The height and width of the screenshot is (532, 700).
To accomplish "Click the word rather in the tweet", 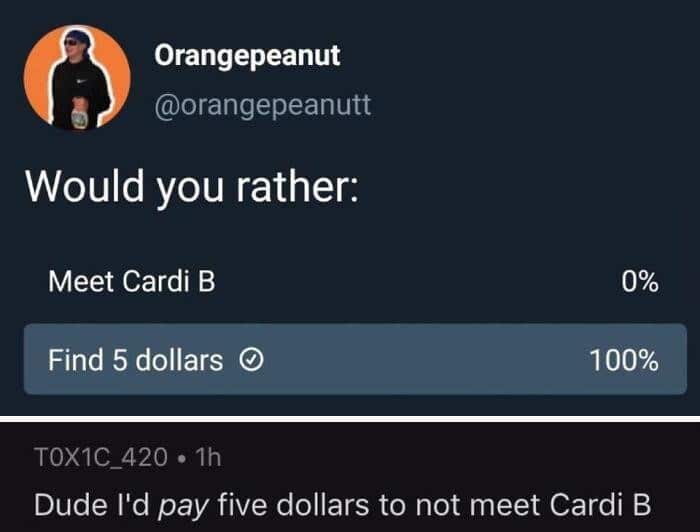I will tap(296, 187).
